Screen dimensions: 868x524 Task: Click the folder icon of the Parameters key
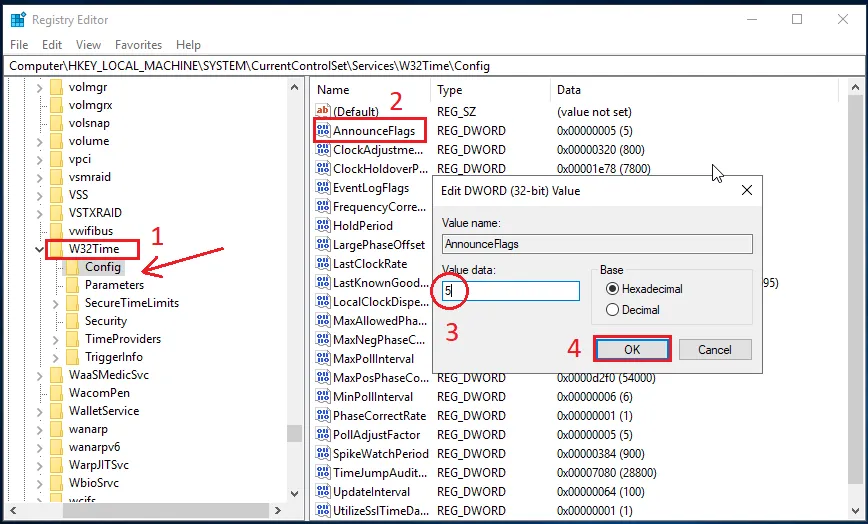[72, 285]
